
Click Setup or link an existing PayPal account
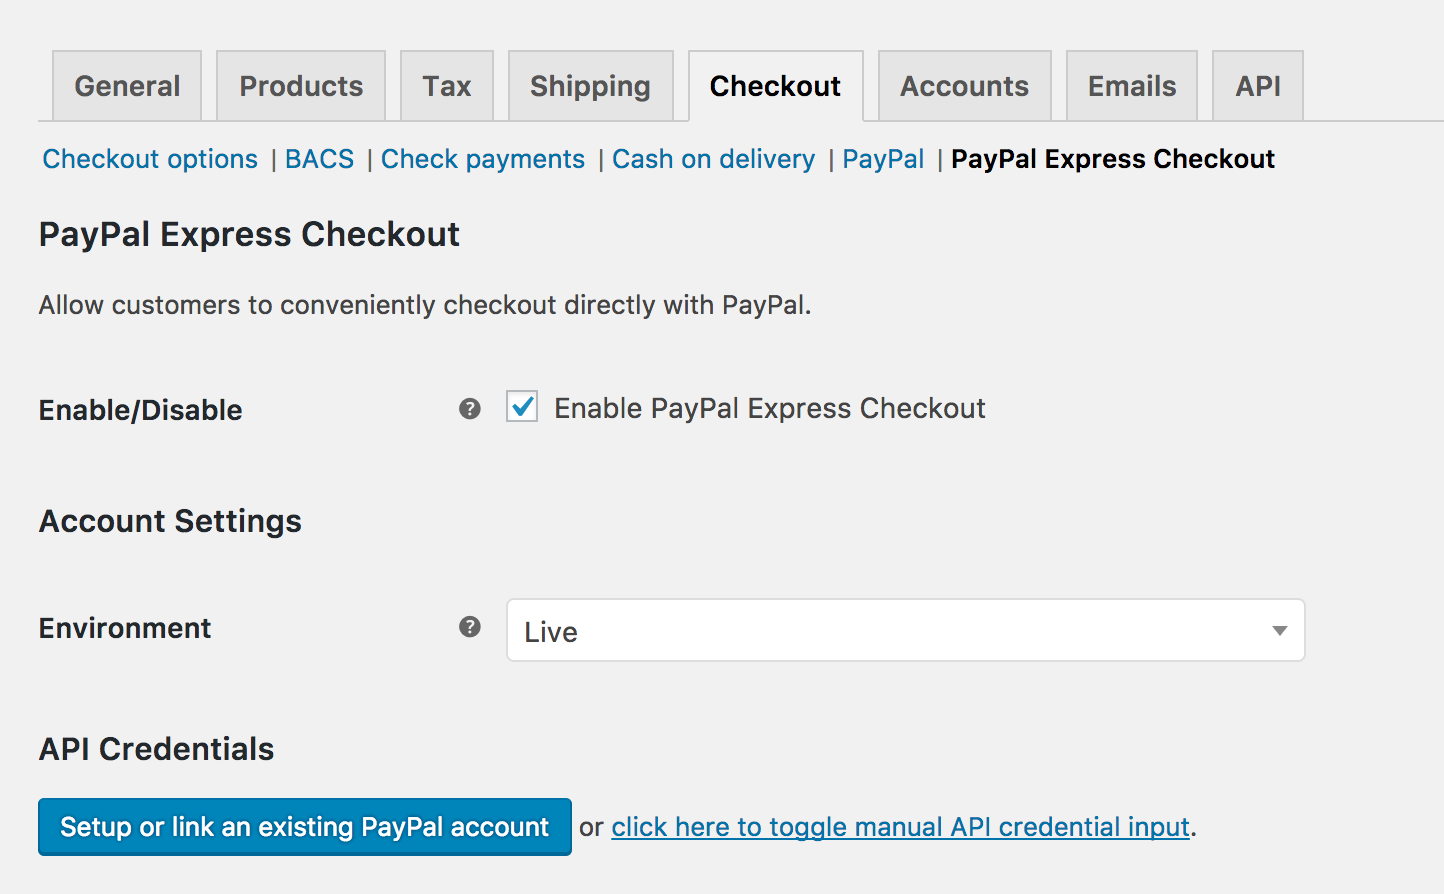click(305, 827)
